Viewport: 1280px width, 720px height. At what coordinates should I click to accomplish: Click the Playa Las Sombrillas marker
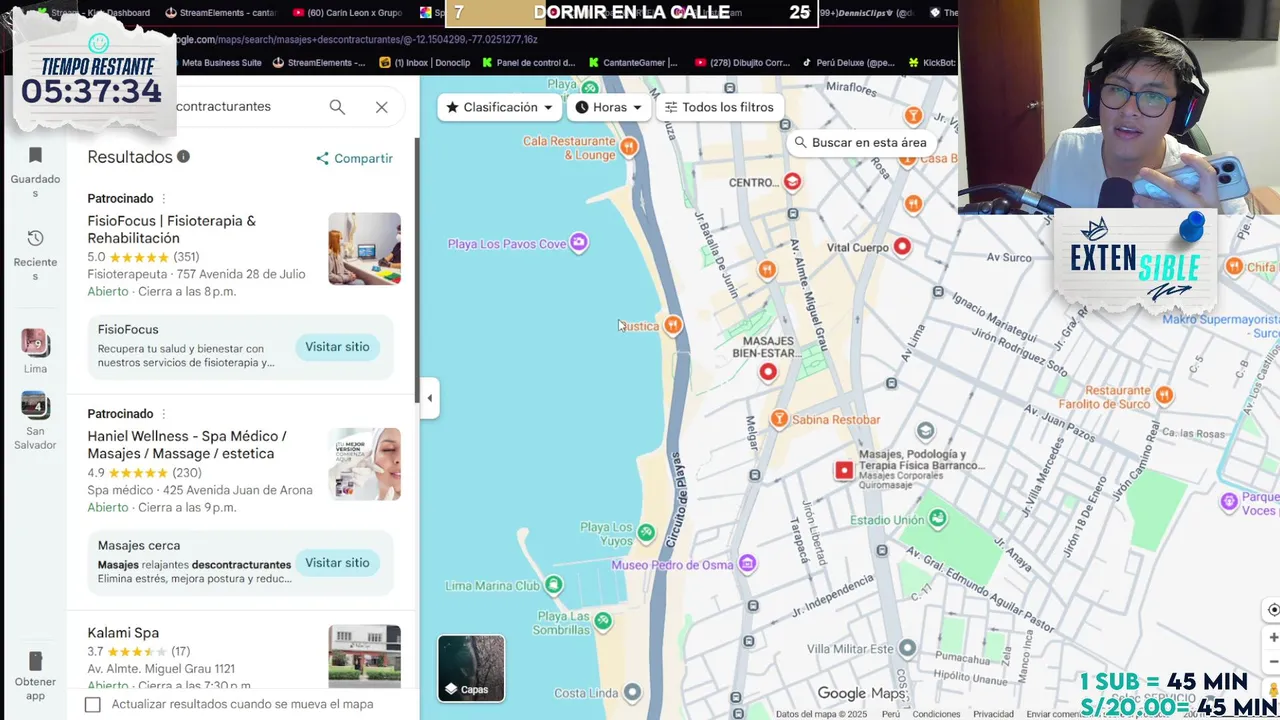point(603,621)
